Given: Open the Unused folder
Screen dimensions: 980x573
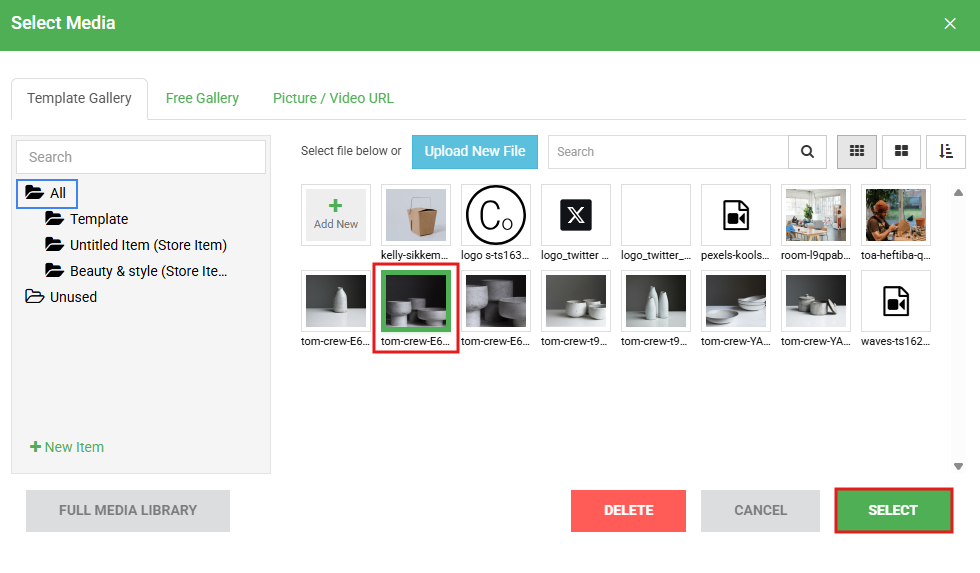Looking at the screenshot, I should [x=73, y=297].
